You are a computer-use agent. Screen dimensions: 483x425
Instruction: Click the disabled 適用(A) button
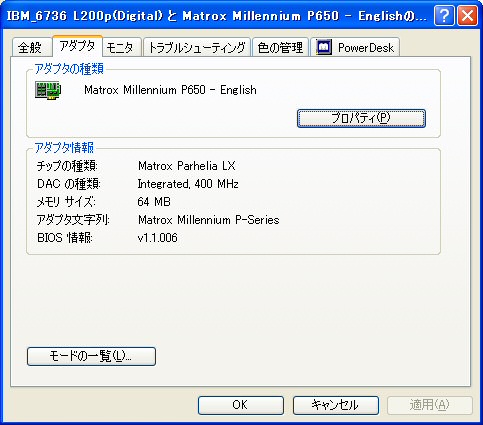click(430, 405)
